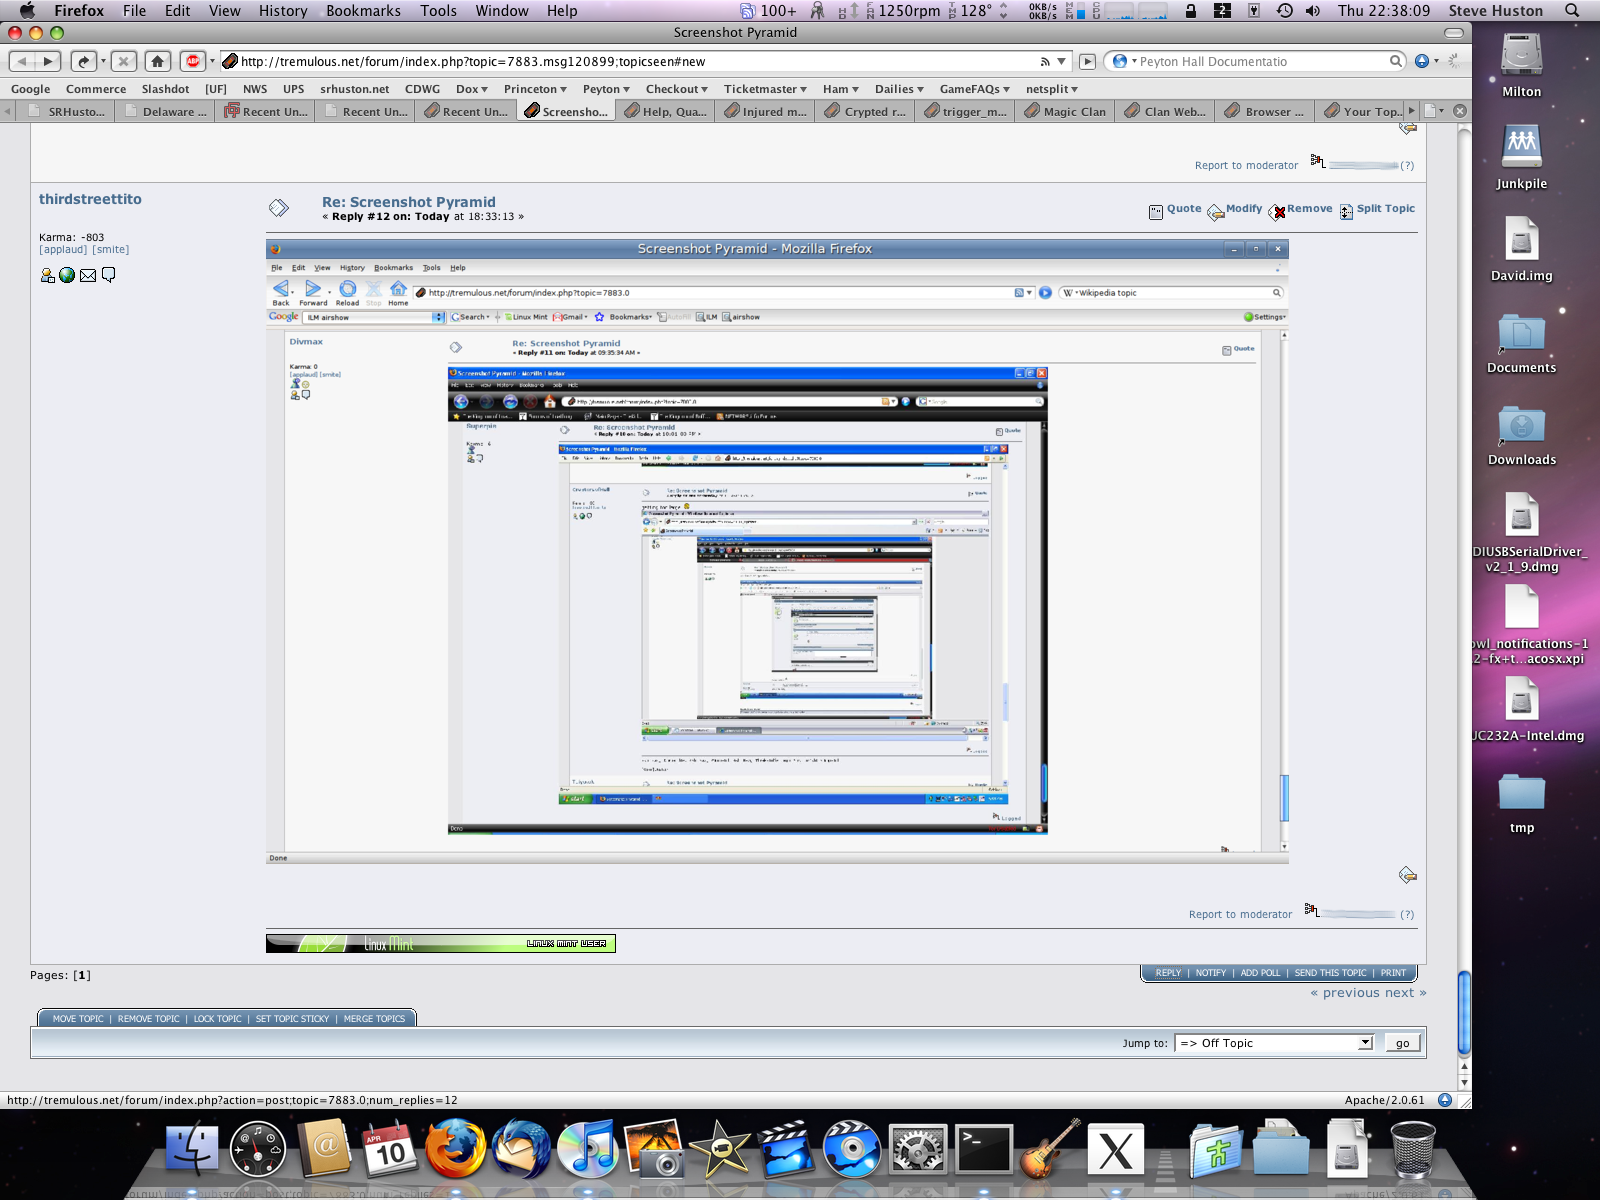Click the Stop loading button

(x=123, y=61)
